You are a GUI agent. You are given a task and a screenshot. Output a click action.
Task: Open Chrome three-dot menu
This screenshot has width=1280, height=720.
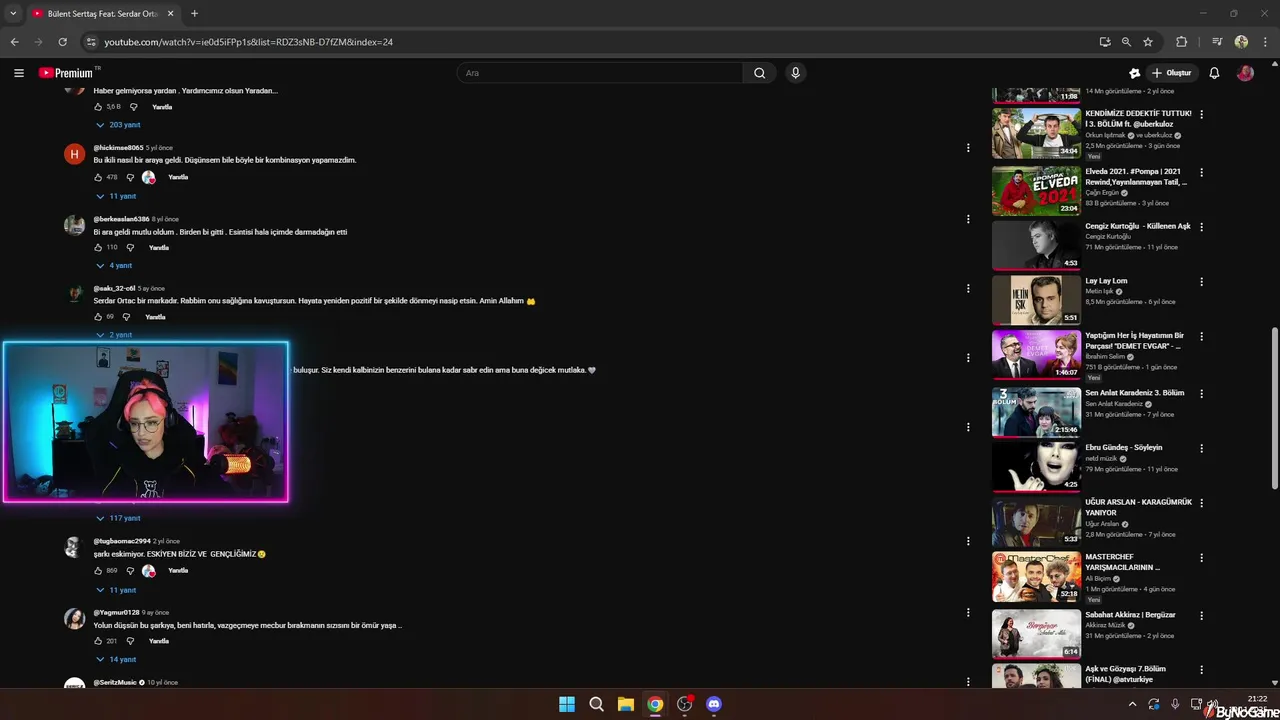(x=1265, y=42)
